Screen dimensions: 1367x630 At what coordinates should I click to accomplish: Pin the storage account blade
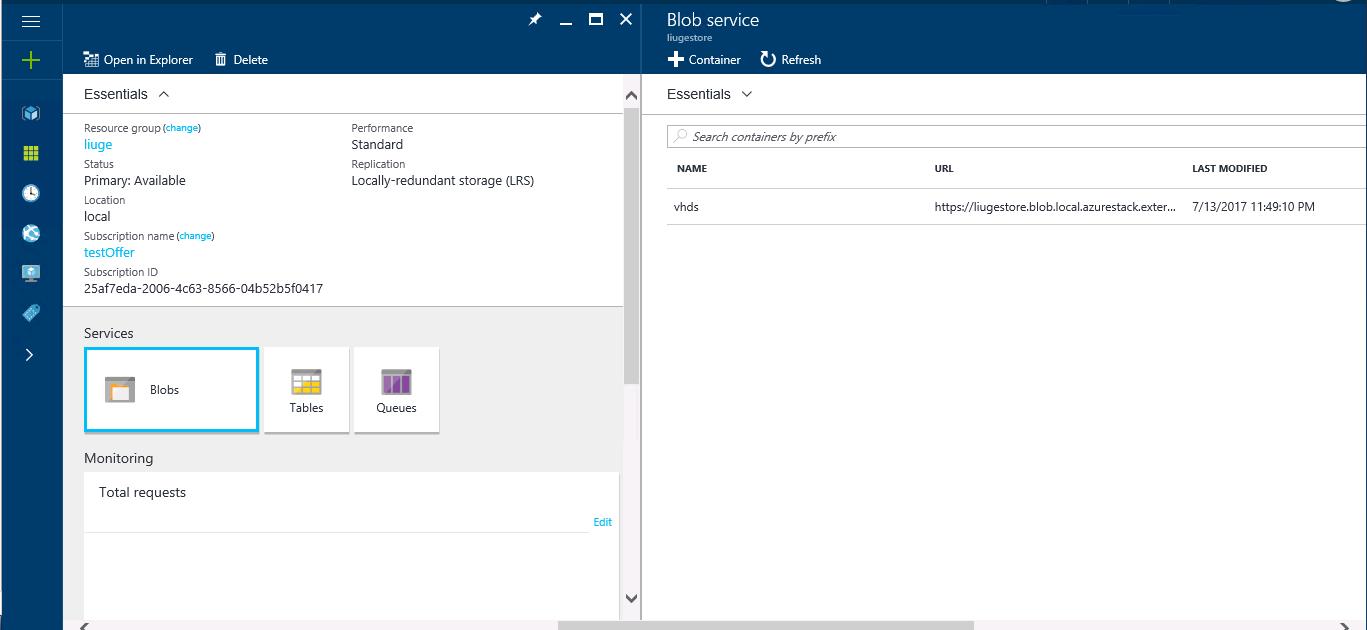coord(535,19)
